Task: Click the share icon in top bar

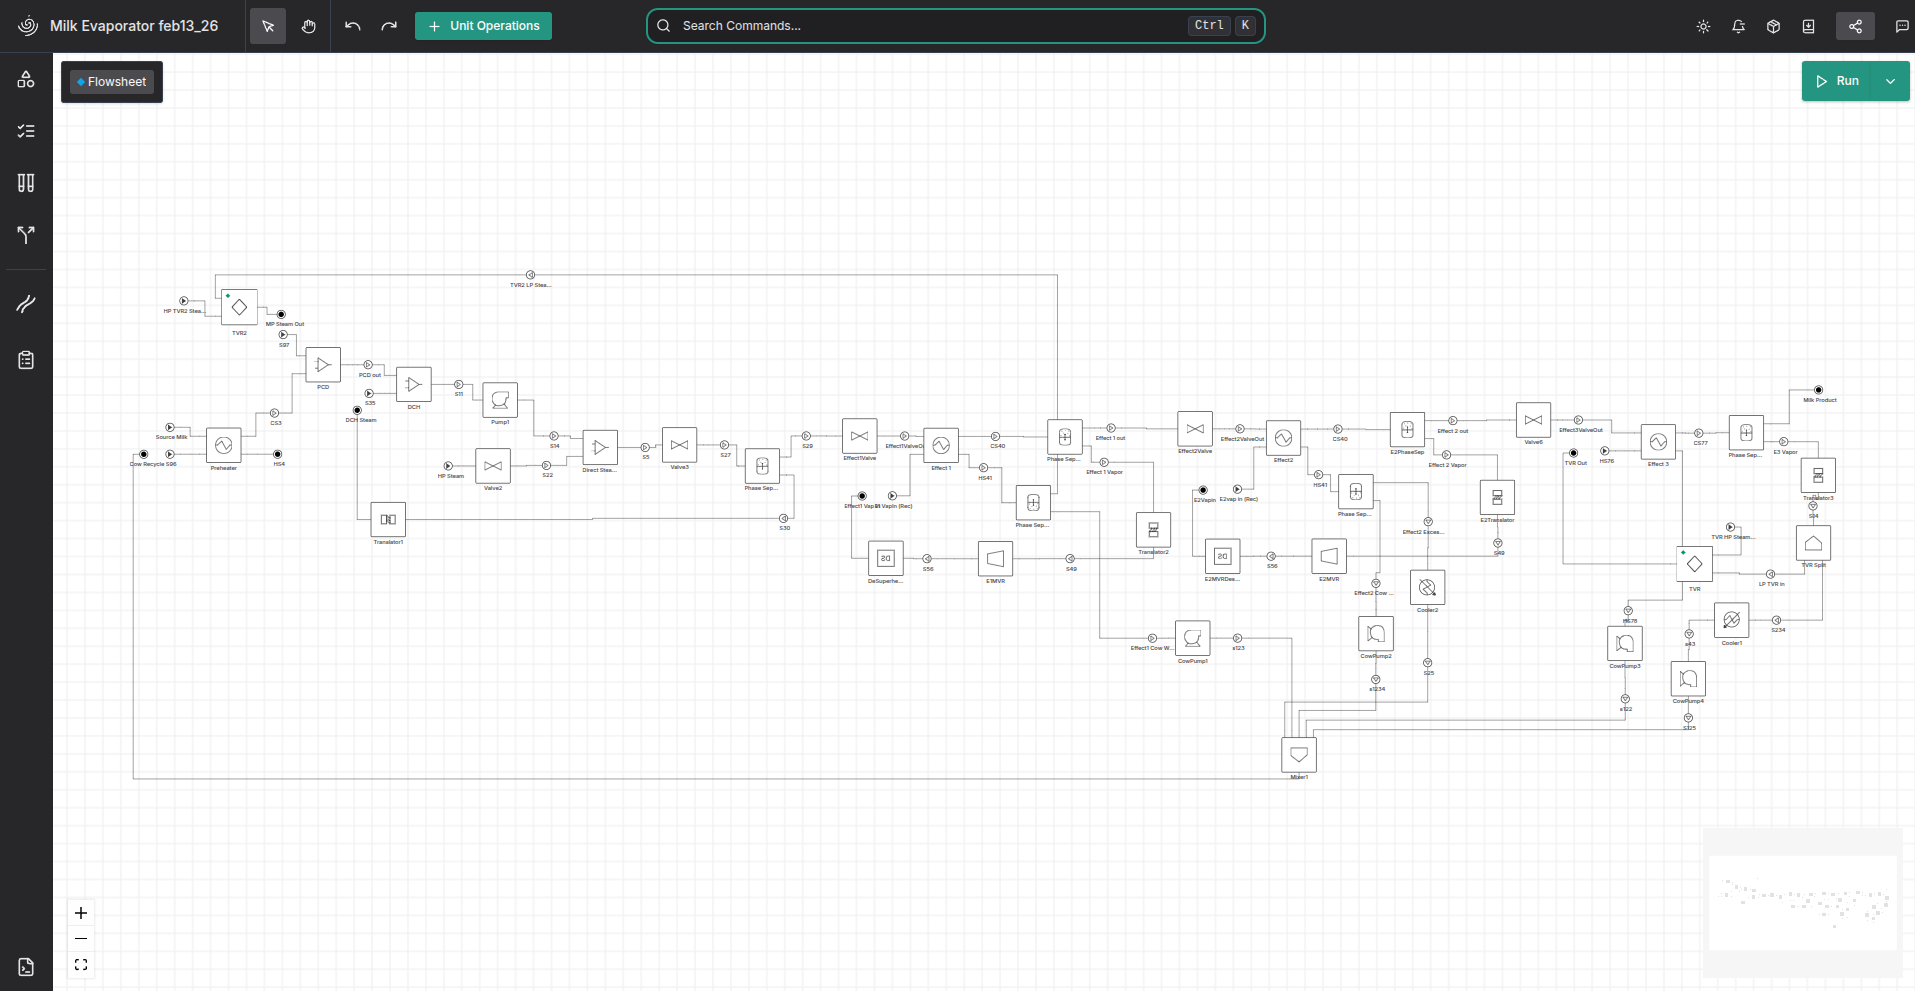Action: [1855, 26]
